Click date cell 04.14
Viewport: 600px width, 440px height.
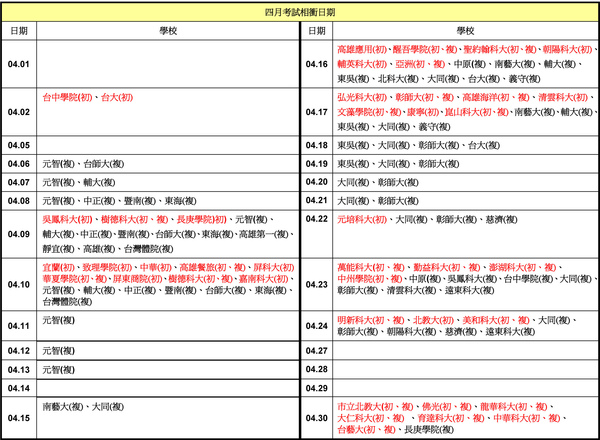(19, 388)
